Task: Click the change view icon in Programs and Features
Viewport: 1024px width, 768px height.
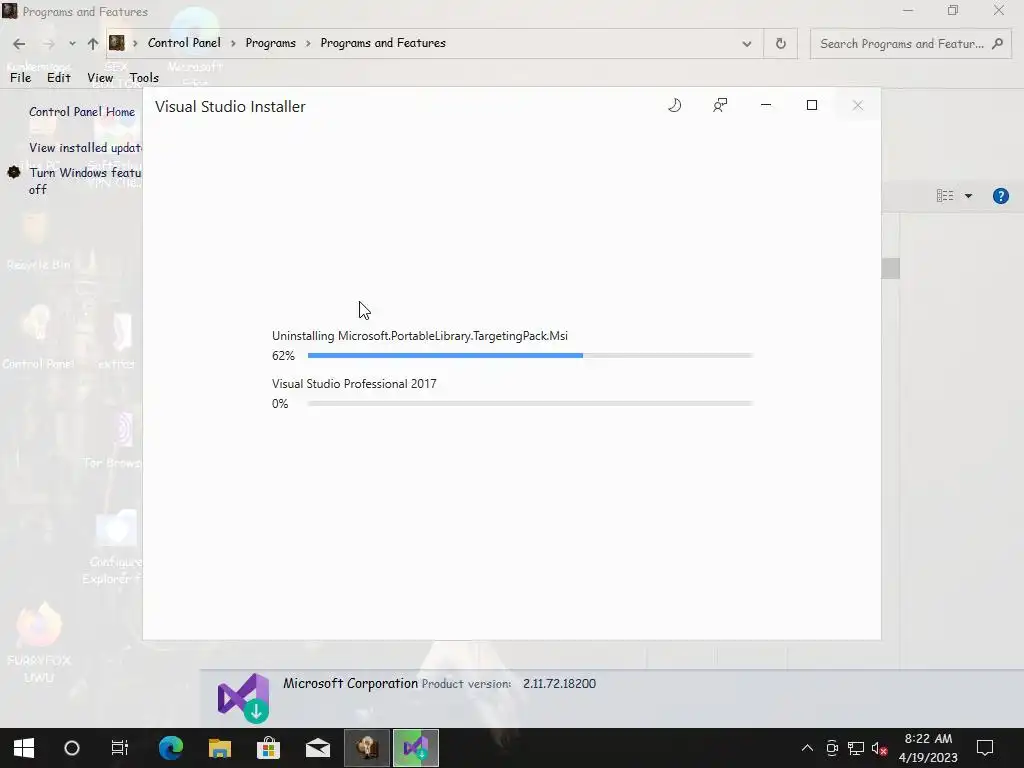Action: tap(944, 196)
